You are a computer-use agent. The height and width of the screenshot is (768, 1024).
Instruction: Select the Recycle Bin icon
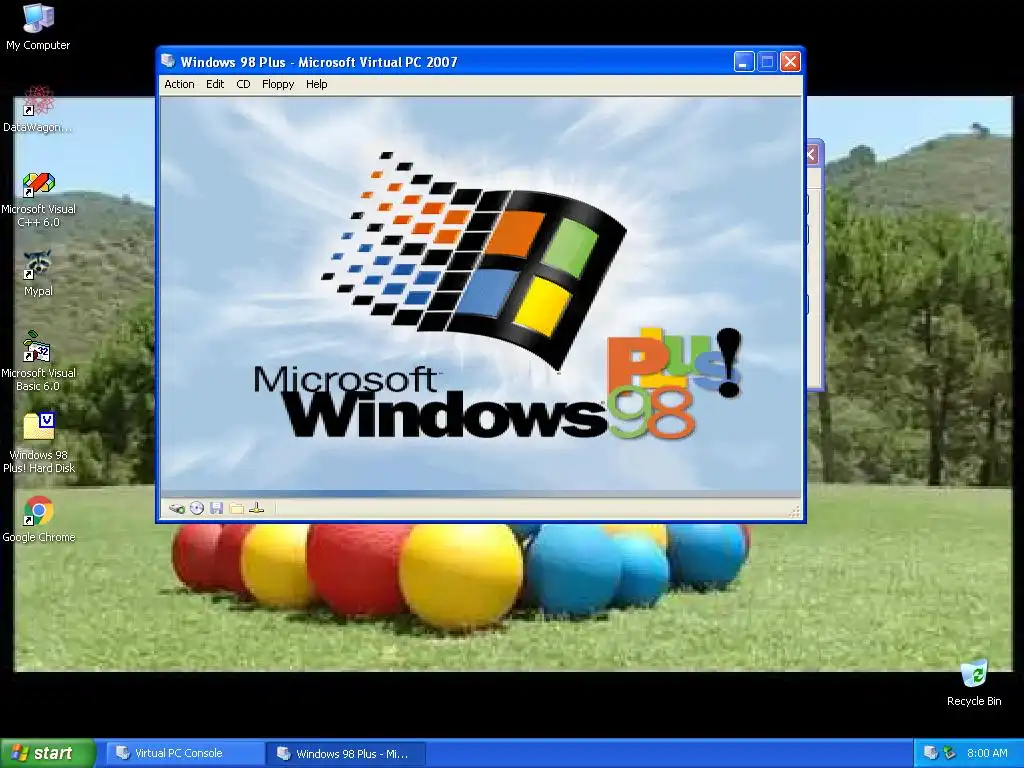pyautogui.click(x=974, y=683)
